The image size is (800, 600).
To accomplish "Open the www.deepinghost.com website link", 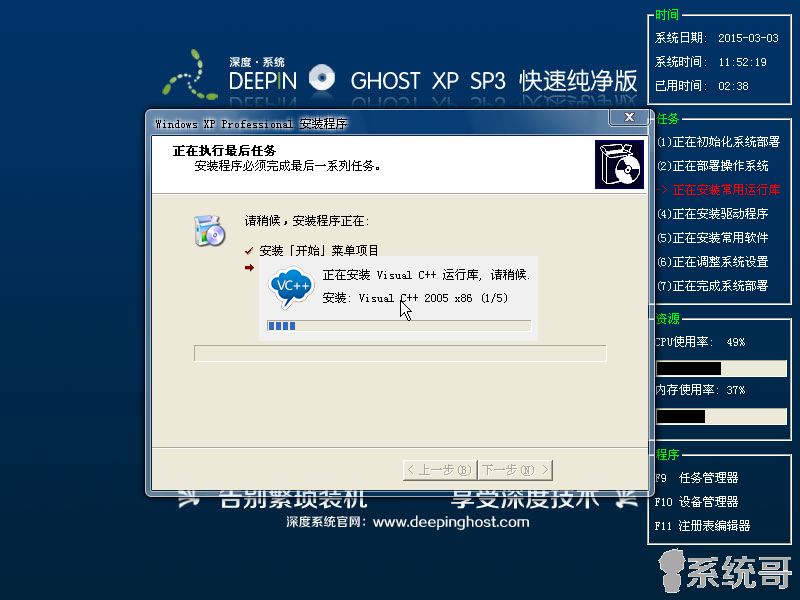I will tap(451, 522).
